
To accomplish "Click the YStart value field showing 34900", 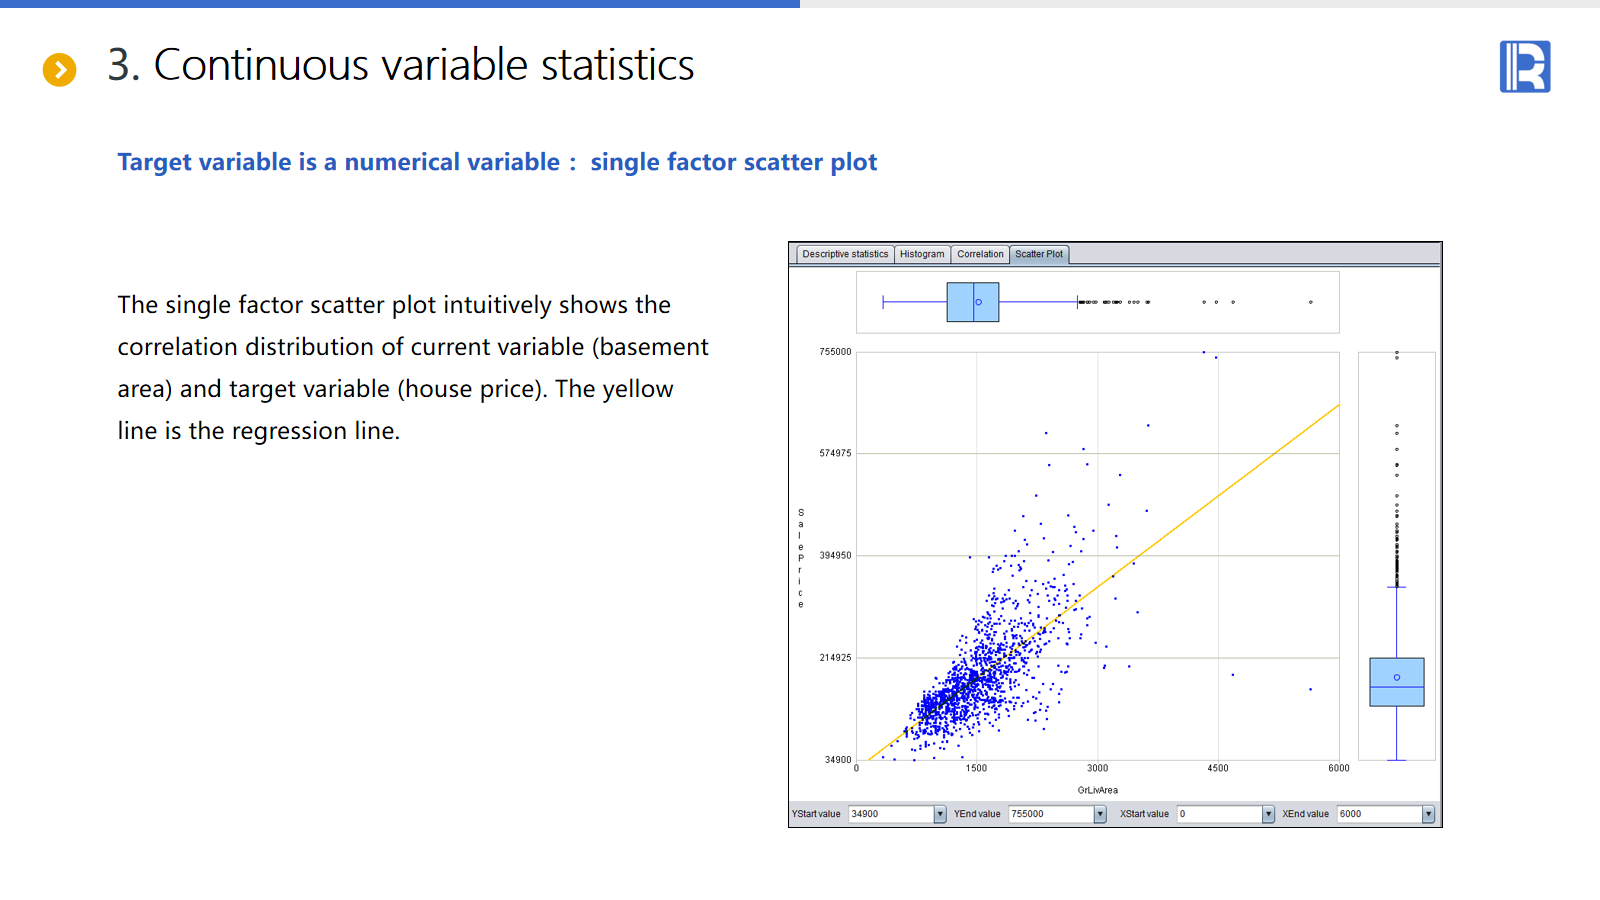I will pyautogui.click(x=891, y=814).
